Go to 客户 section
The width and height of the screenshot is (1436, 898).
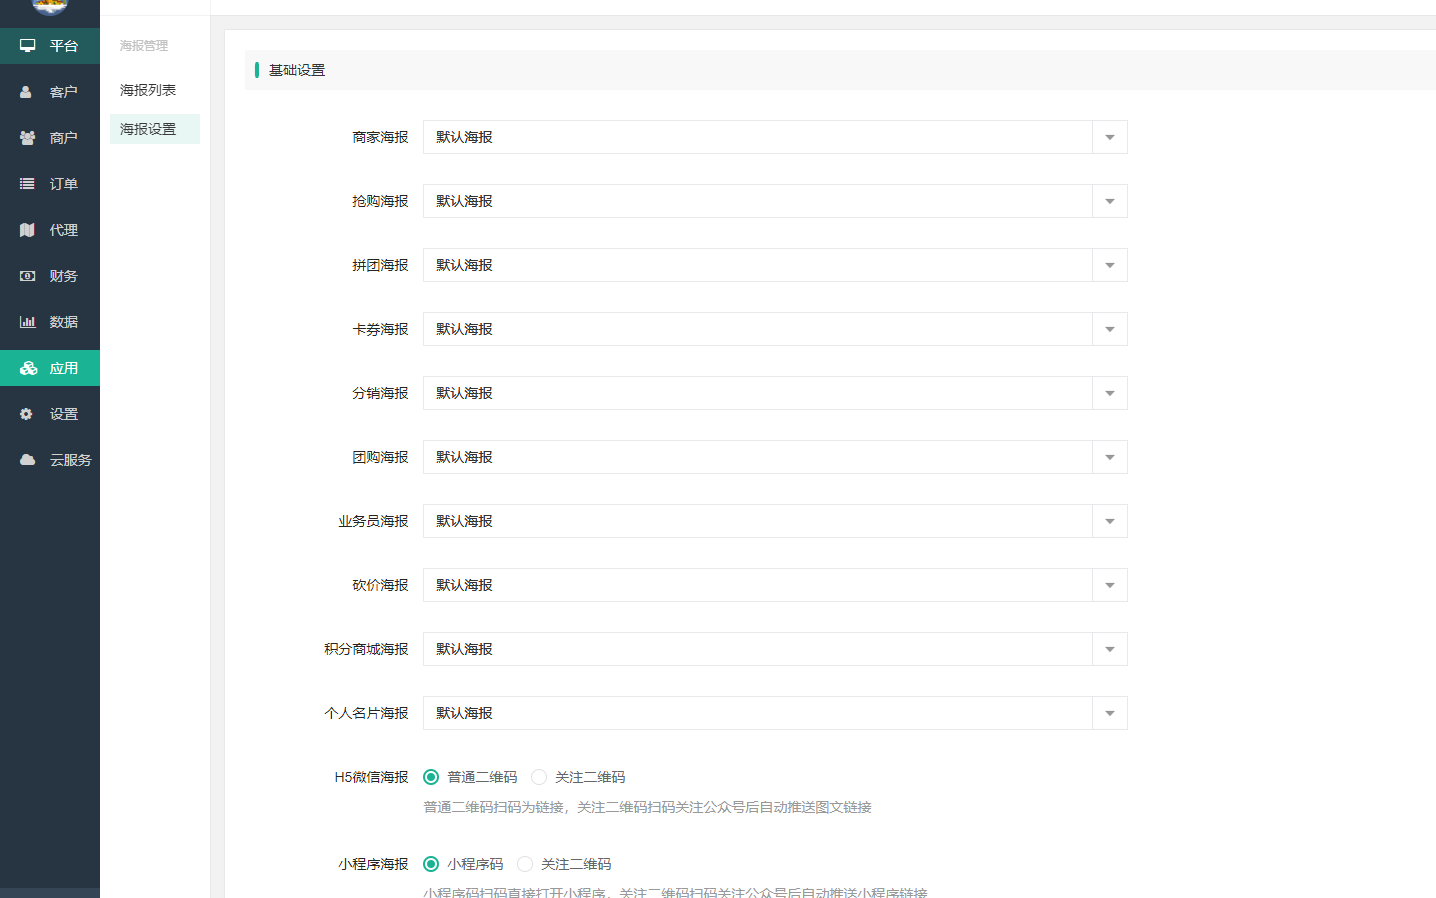pos(50,92)
